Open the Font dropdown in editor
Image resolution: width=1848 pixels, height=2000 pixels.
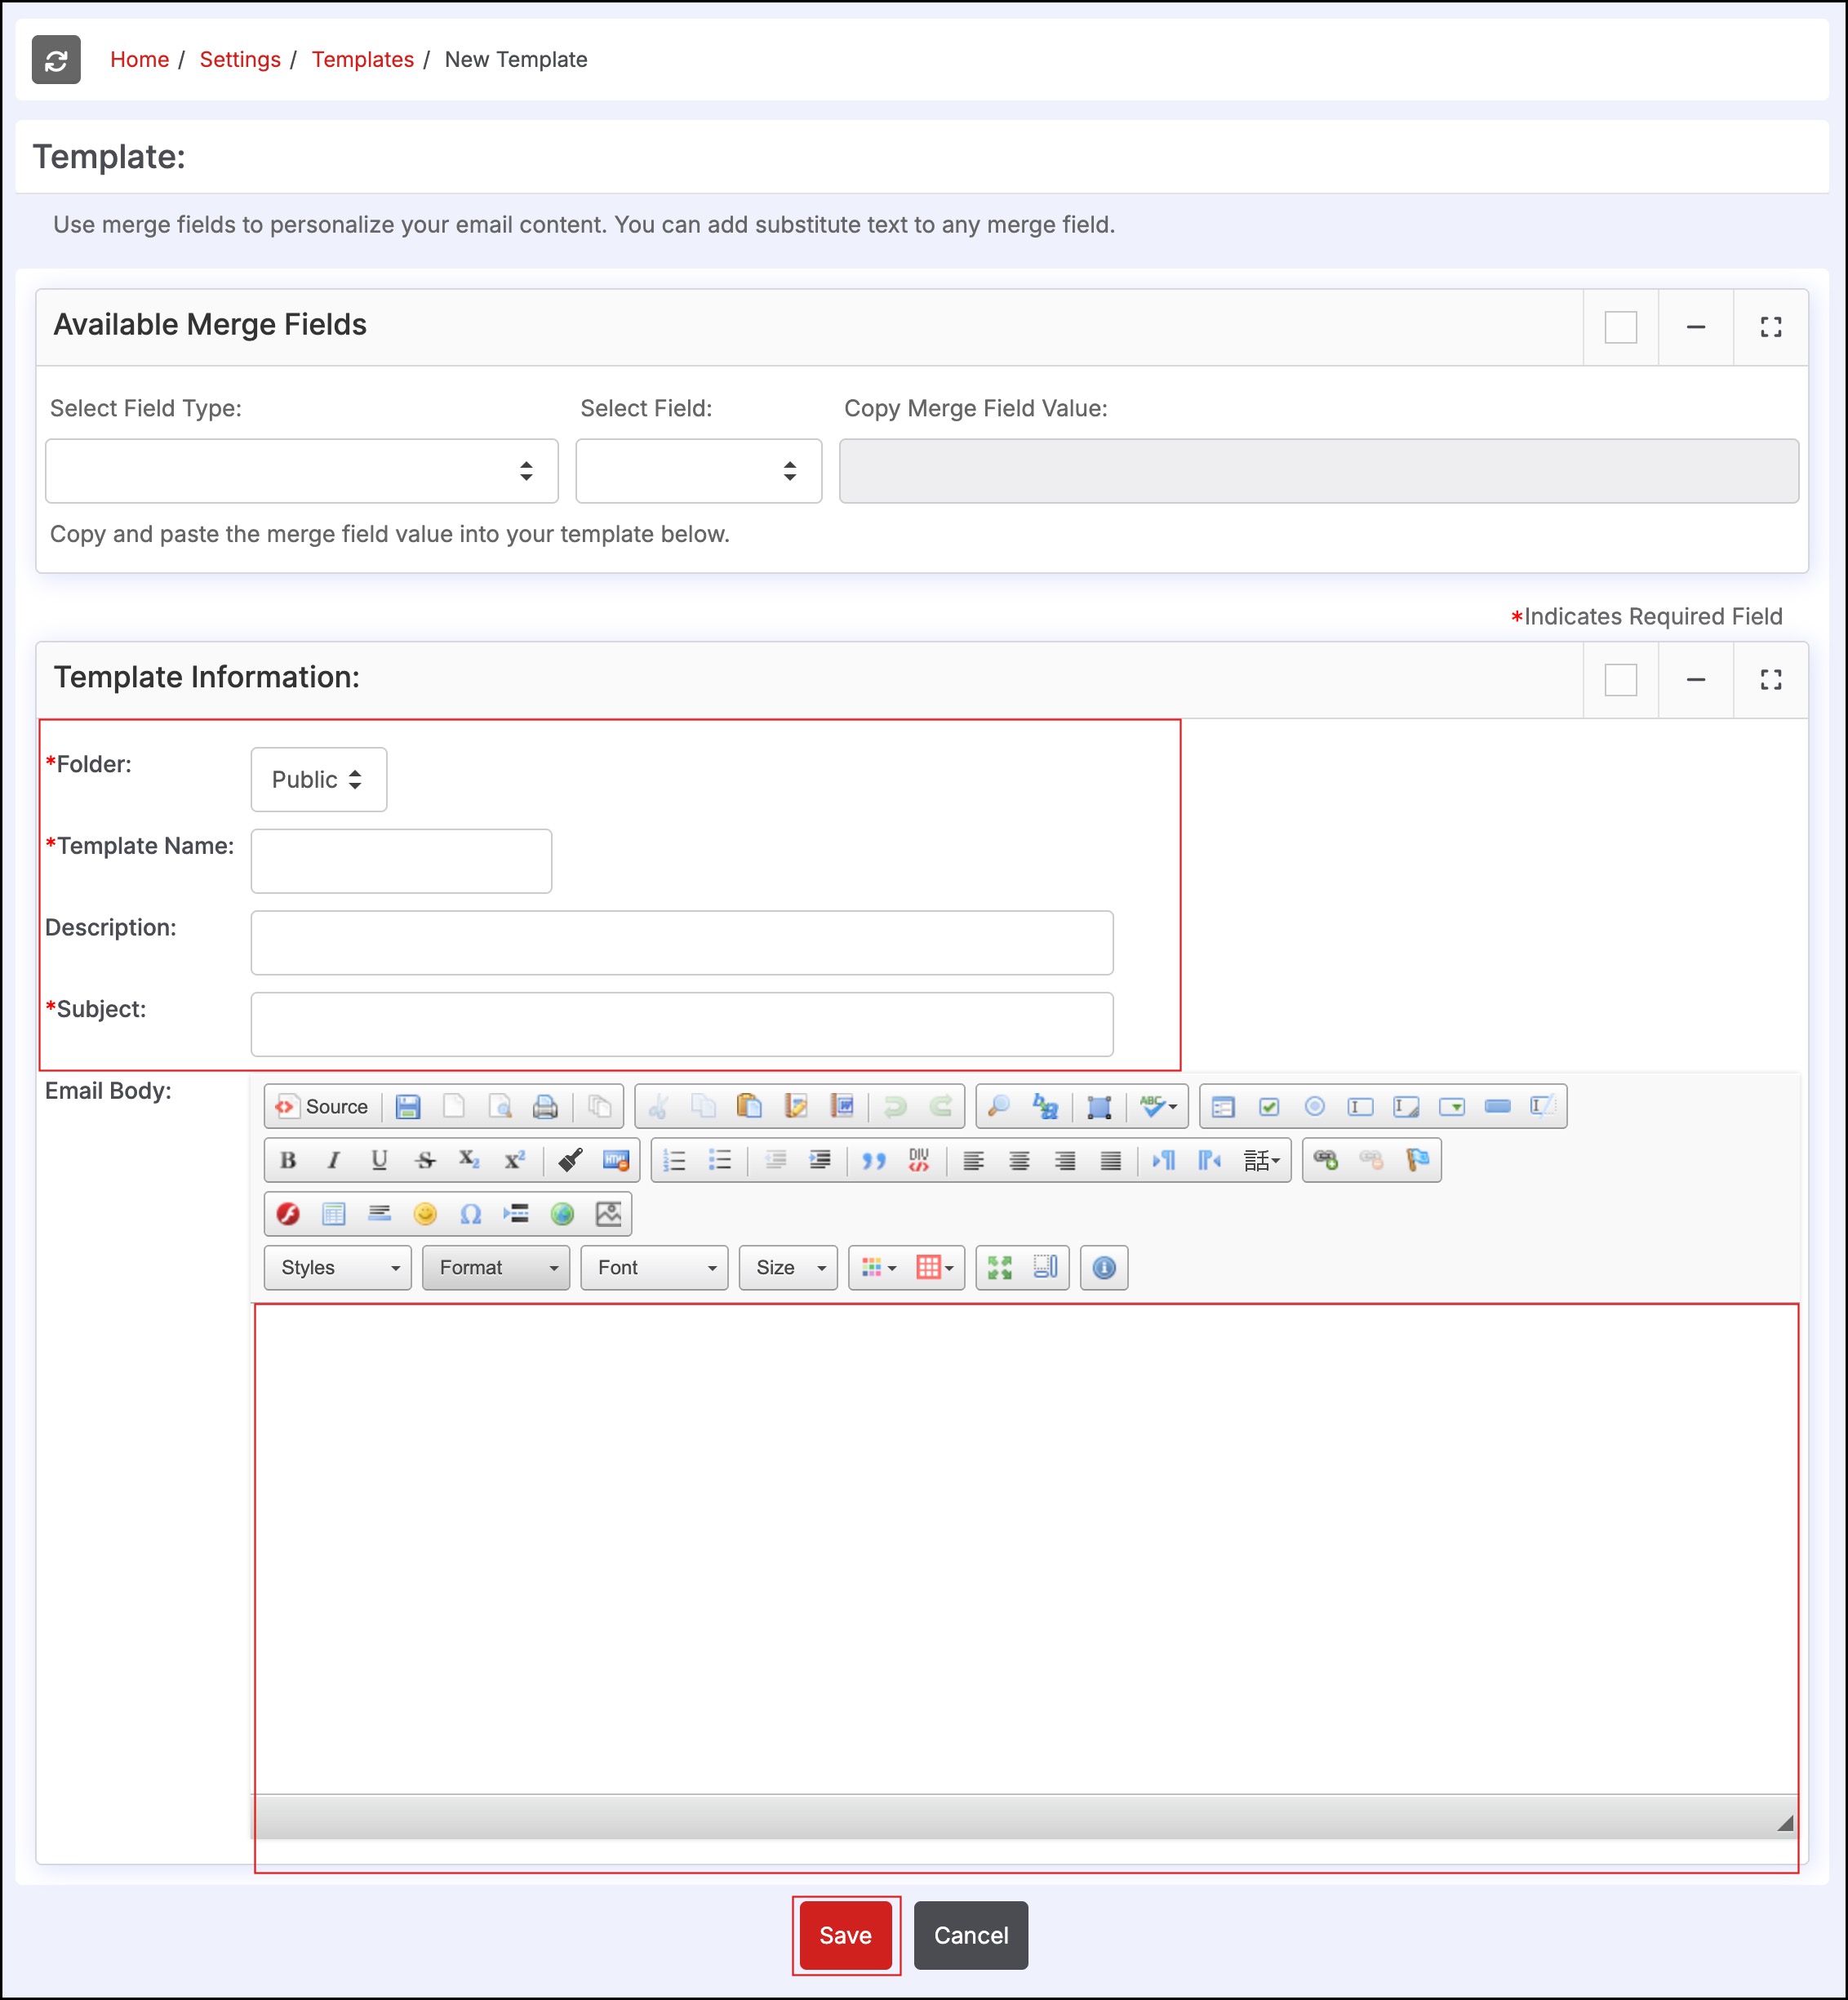[654, 1267]
